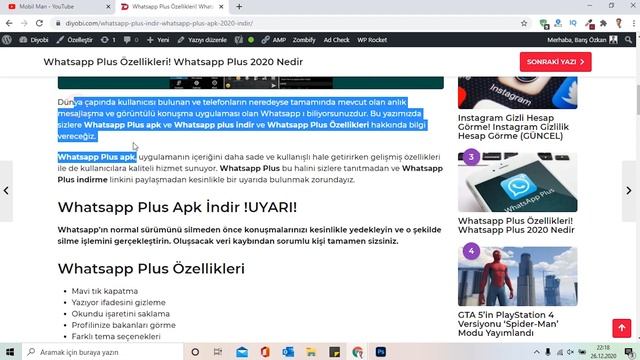Open the Diyobi site dashboard link
Viewport: 640px width, 360px height.
pos(34,40)
